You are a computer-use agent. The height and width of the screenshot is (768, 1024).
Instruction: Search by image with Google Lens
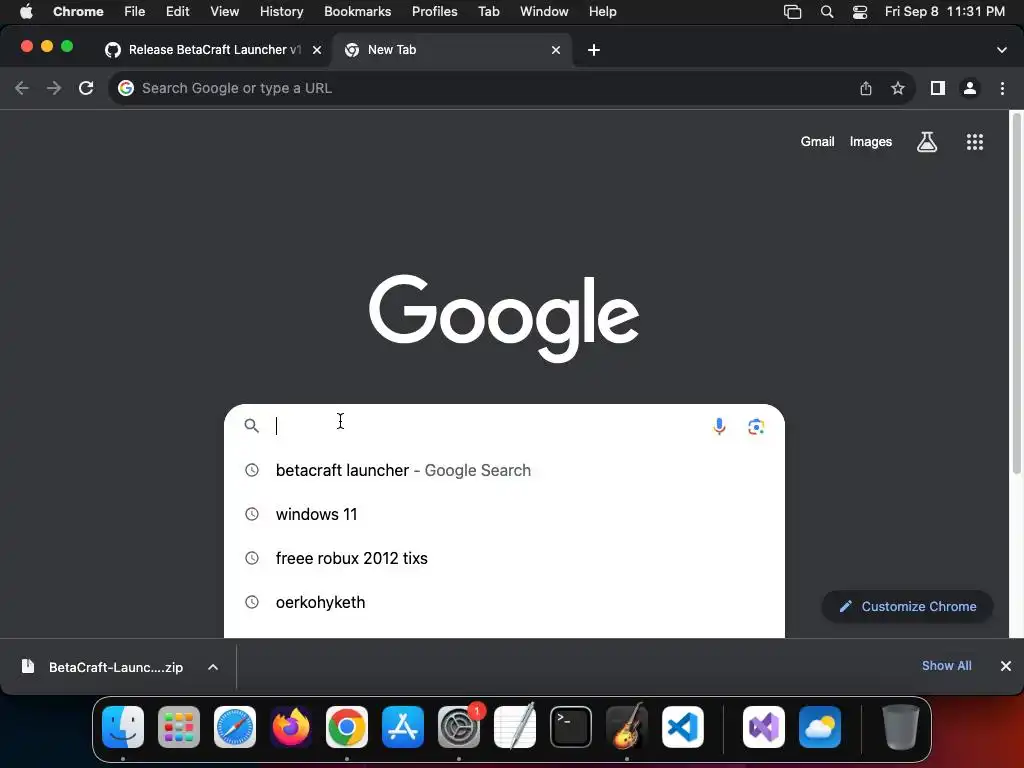click(x=756, y=426)
